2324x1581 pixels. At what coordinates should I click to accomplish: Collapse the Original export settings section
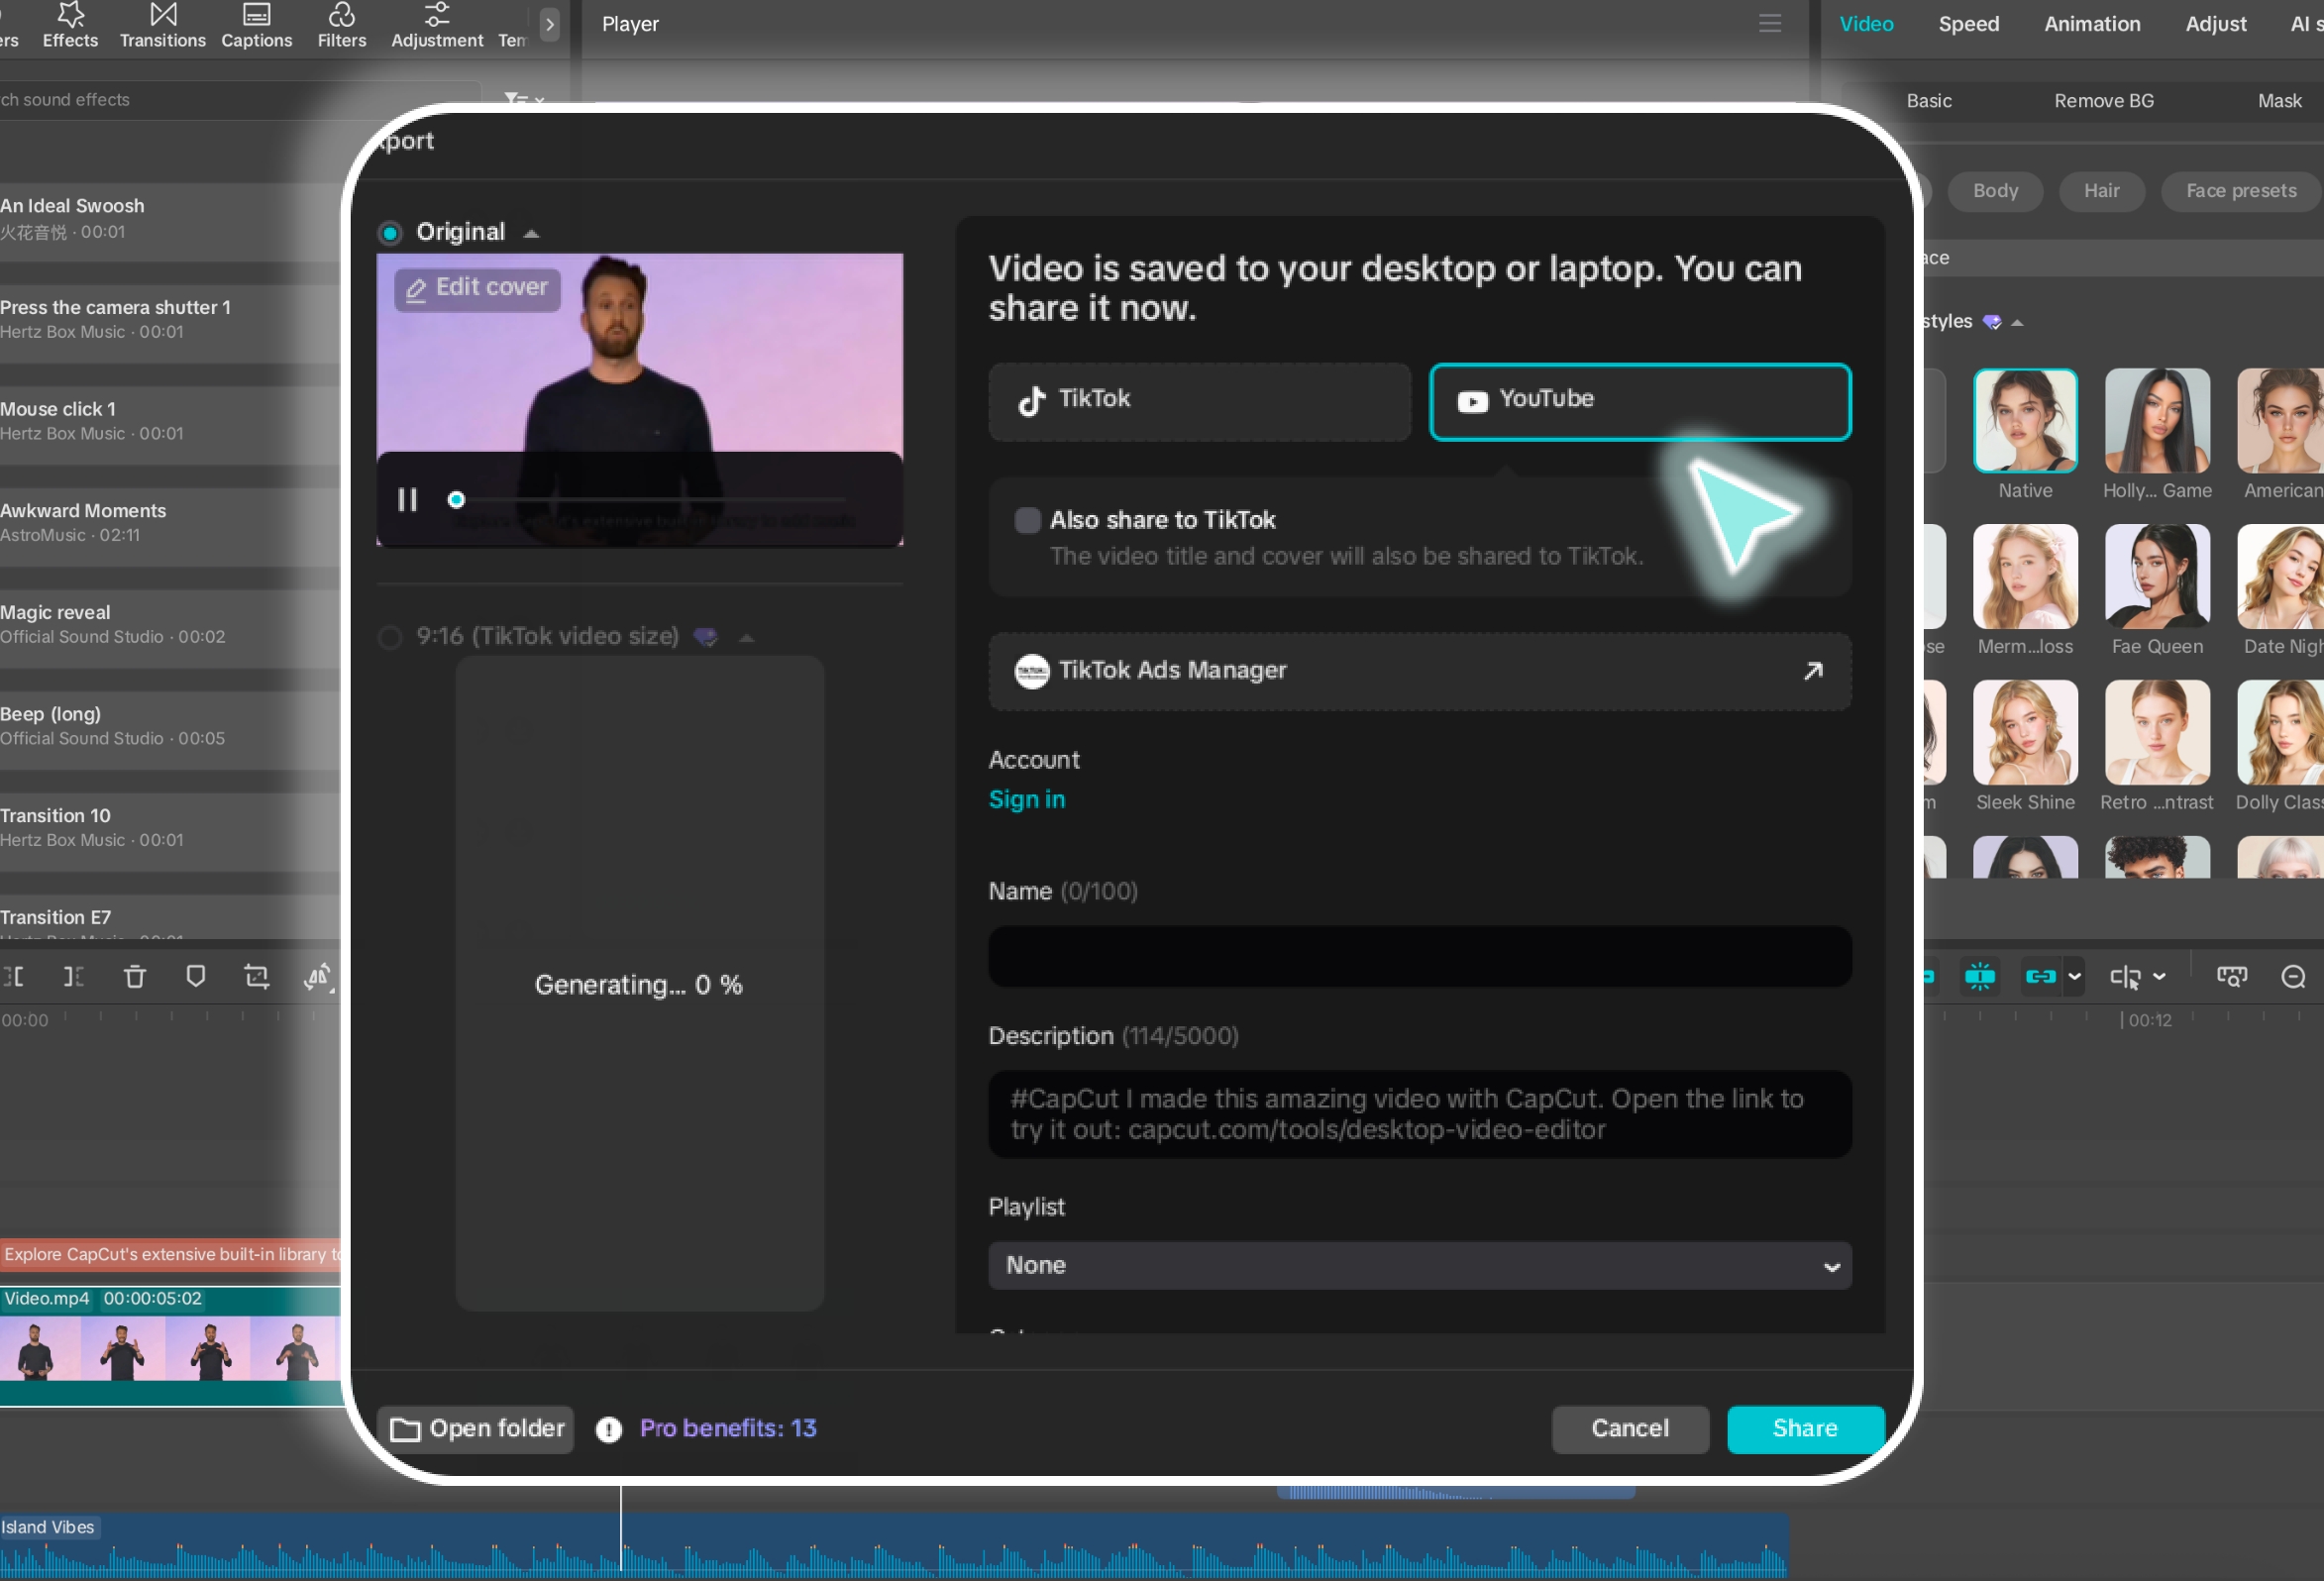(531, 232)
